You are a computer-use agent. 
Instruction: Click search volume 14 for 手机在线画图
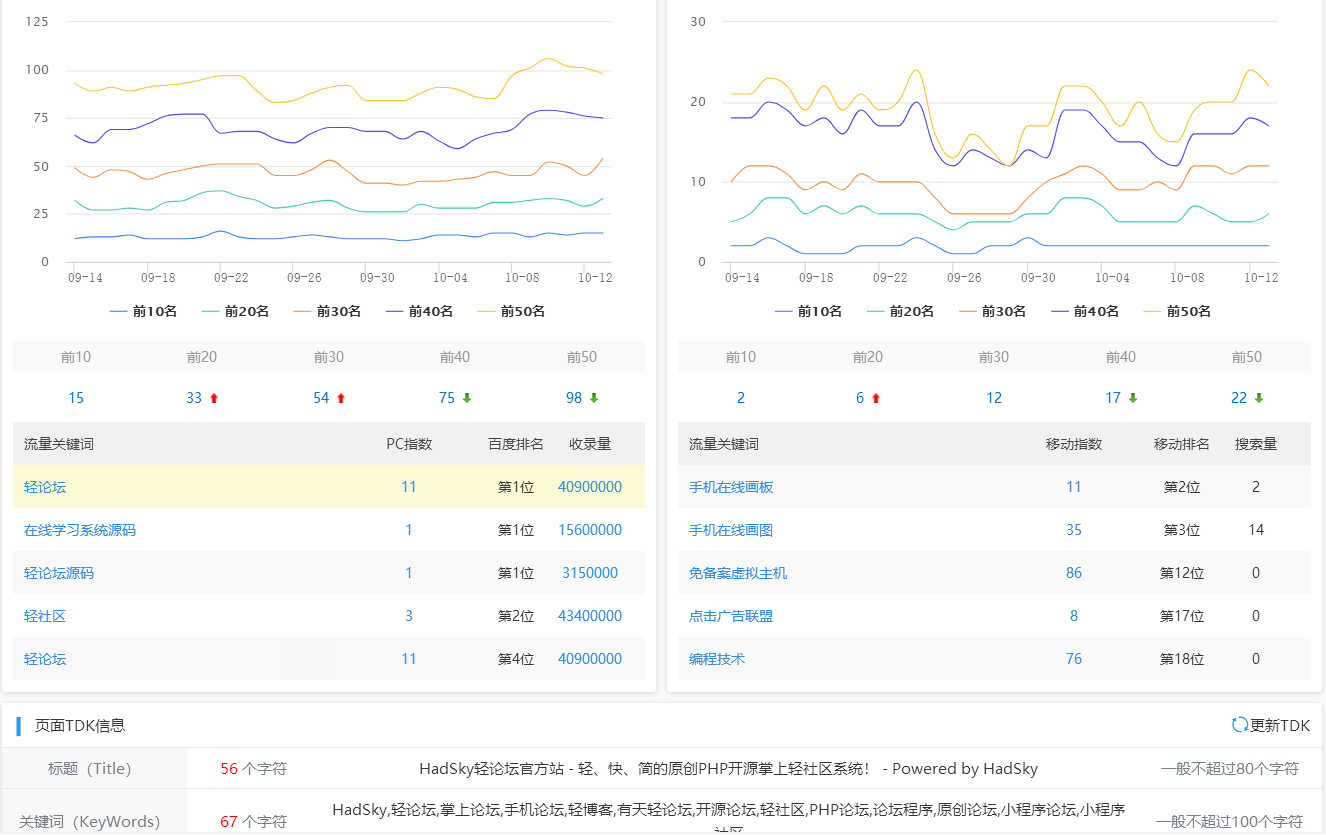pos(1256,530)
